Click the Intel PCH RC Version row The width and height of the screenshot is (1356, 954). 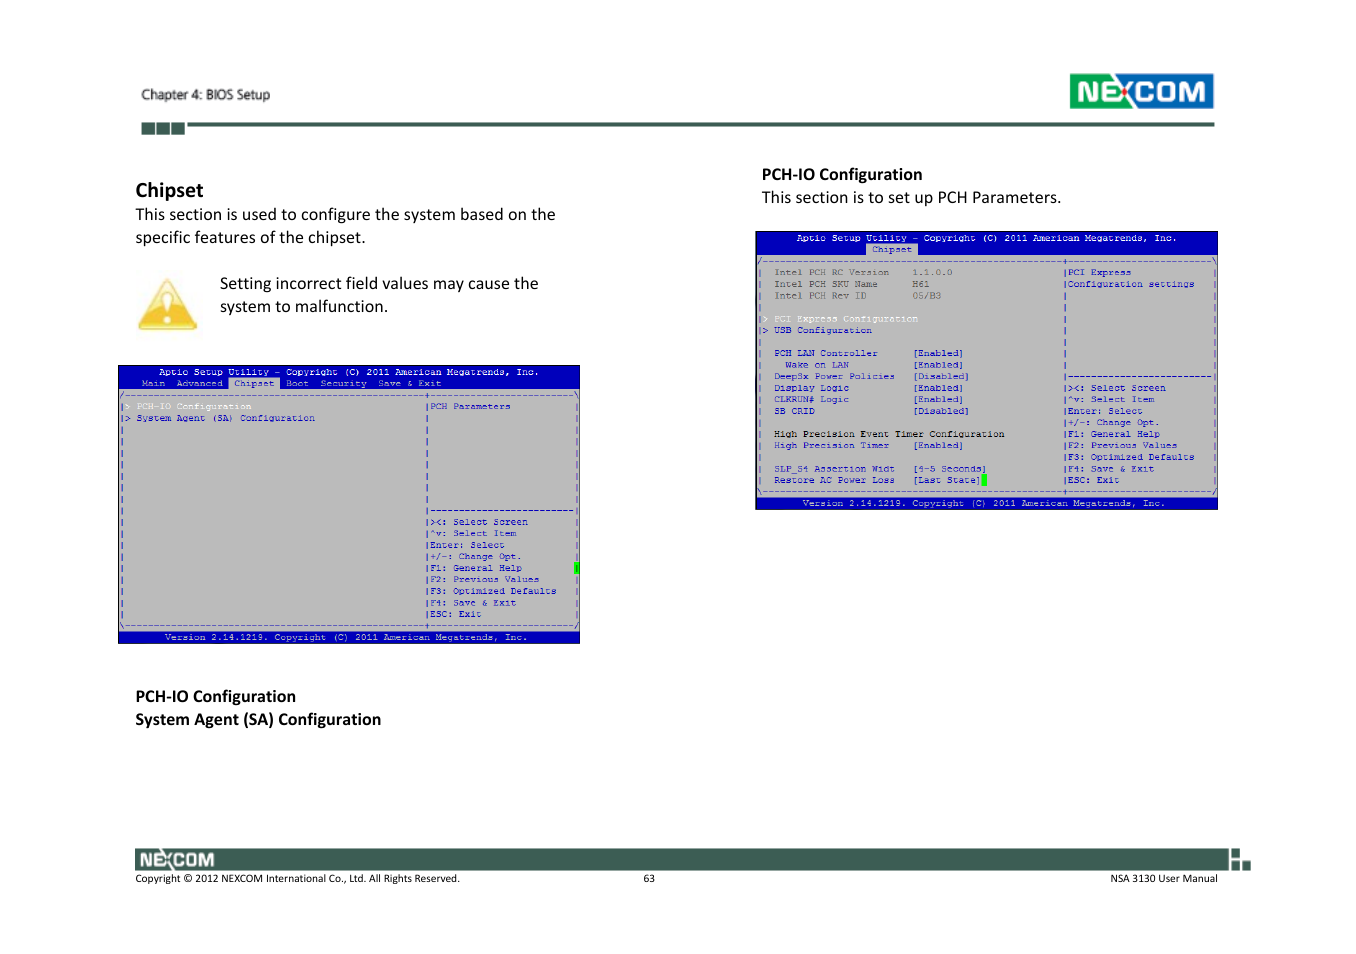coord(864,273)
